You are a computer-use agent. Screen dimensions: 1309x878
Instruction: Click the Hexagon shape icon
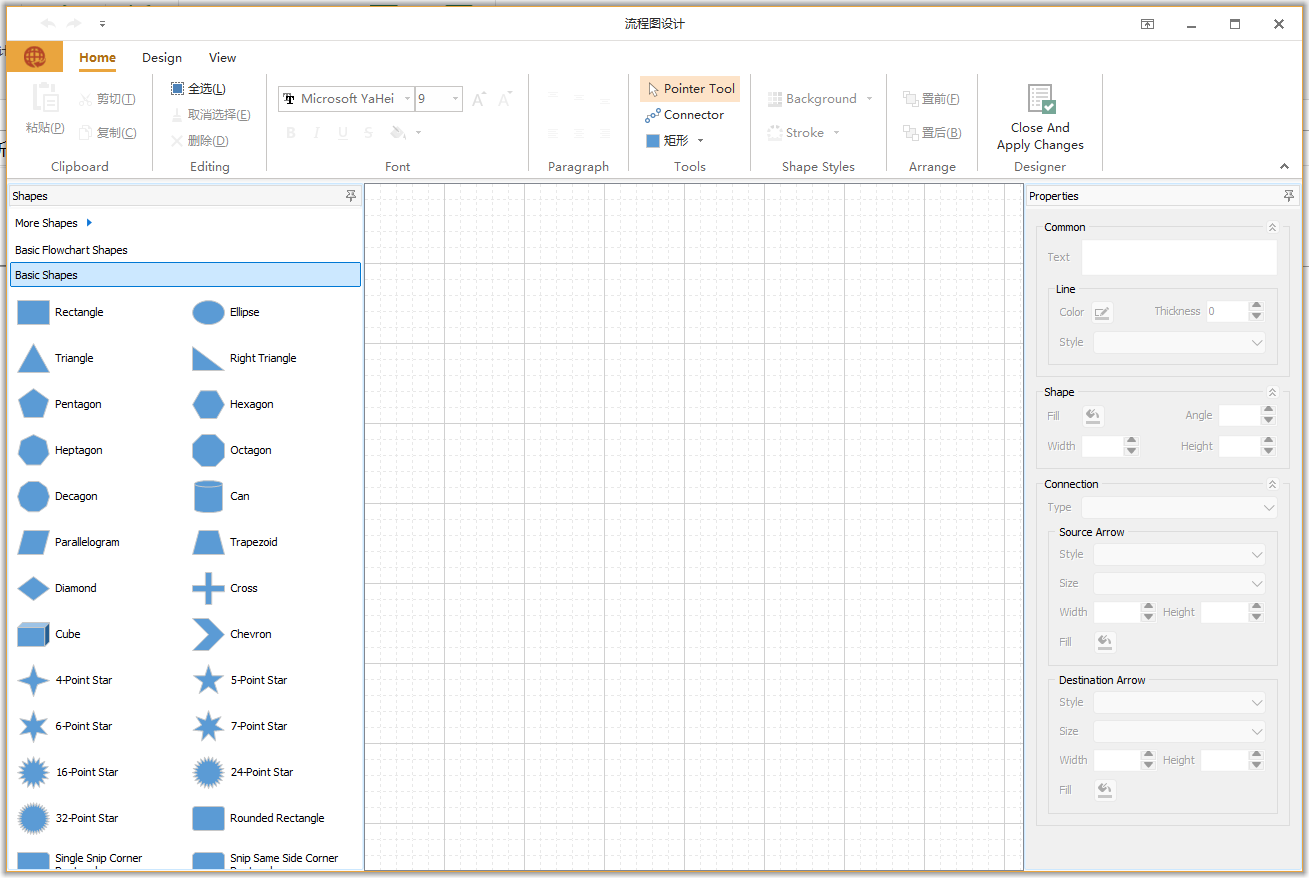[x=208, y=404]
